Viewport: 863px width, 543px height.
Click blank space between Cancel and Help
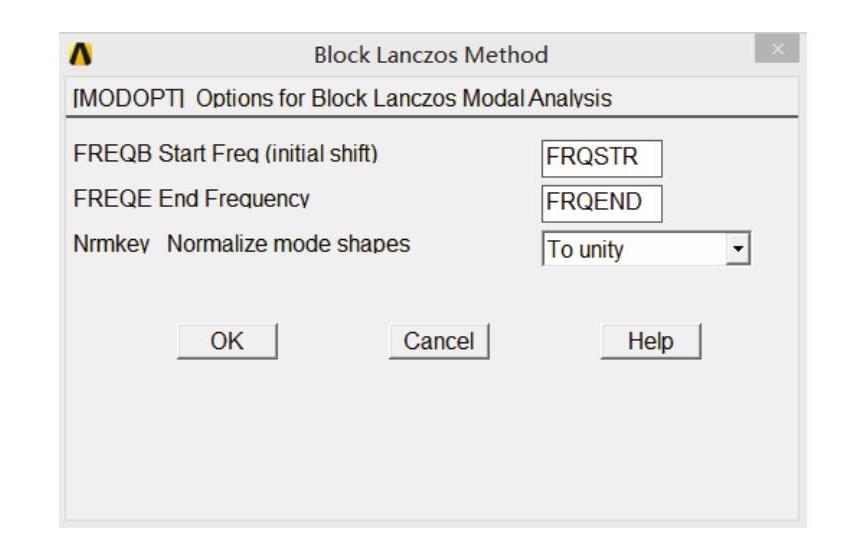pos(545,341)
